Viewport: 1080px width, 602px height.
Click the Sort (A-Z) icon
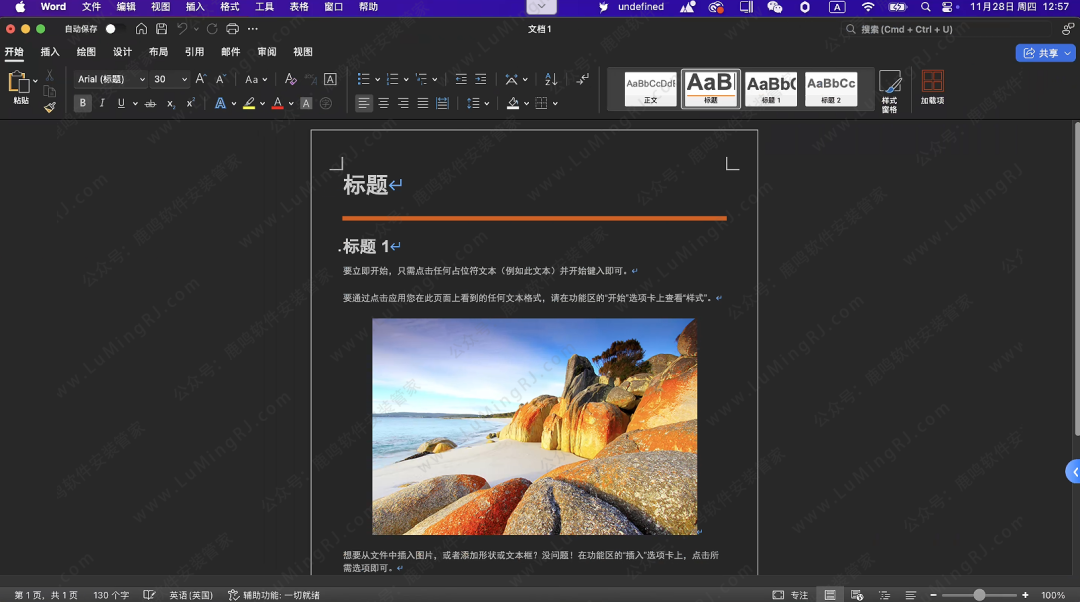pyautogui.click(x=551, y=79)
